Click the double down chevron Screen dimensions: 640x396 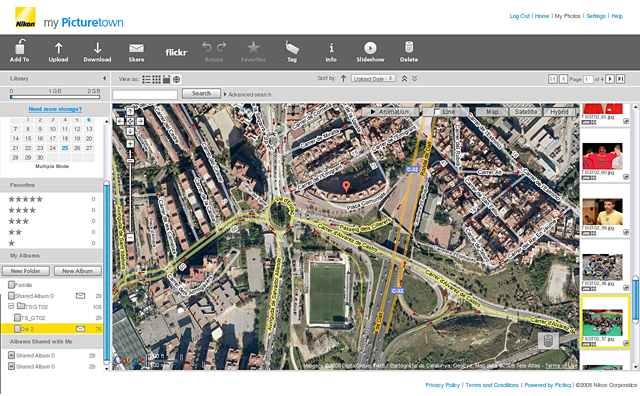point(414,78)
